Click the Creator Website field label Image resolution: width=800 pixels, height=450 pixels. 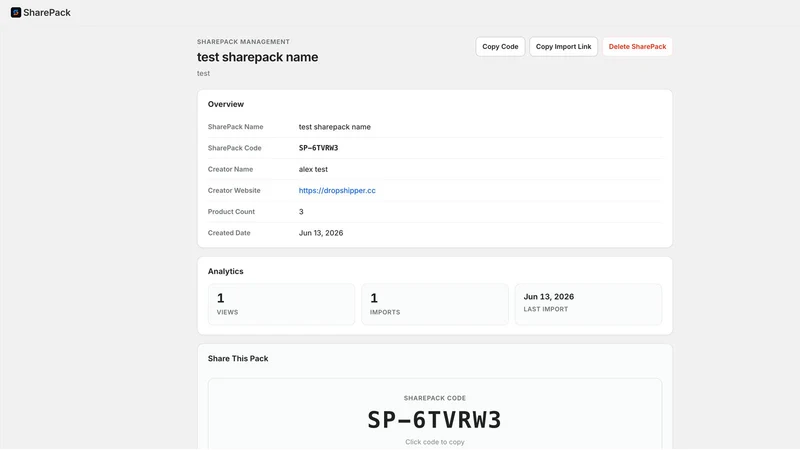(234, 190)
